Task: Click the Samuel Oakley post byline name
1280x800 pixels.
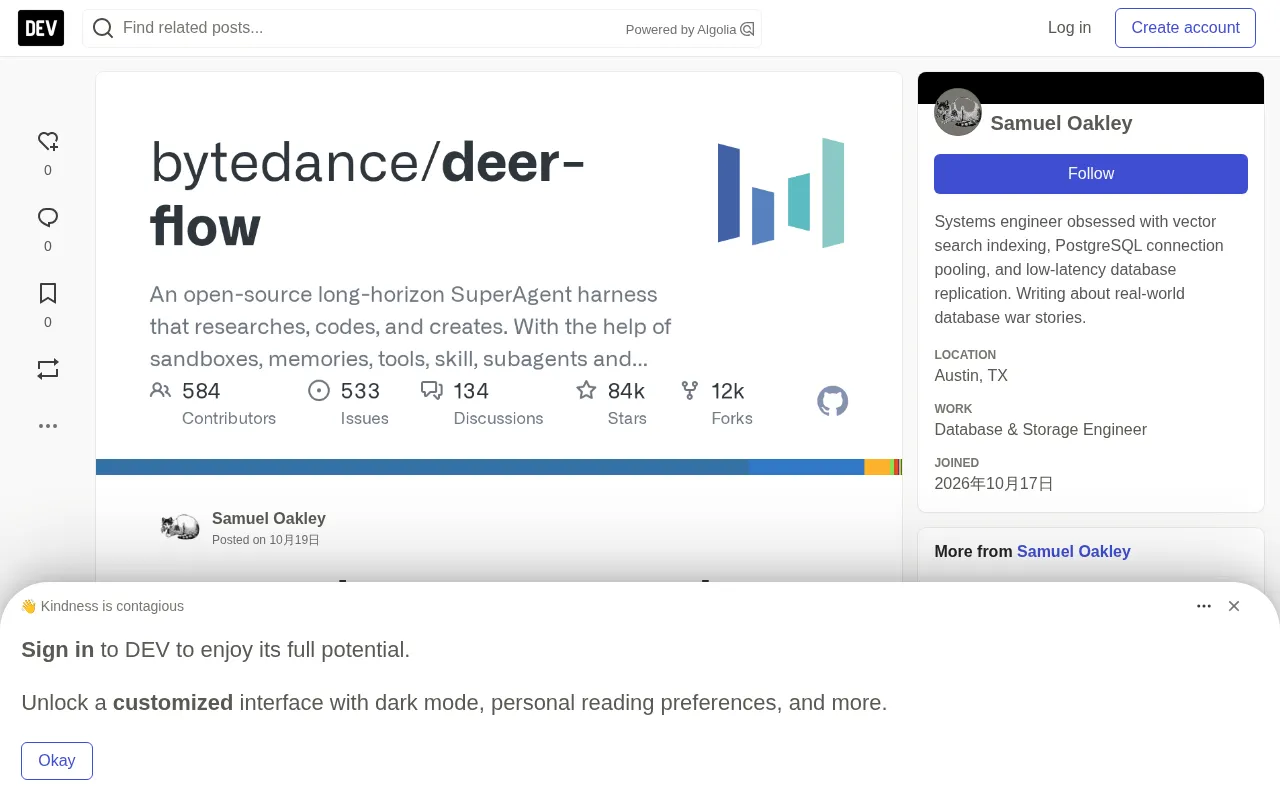Action: 269,518
